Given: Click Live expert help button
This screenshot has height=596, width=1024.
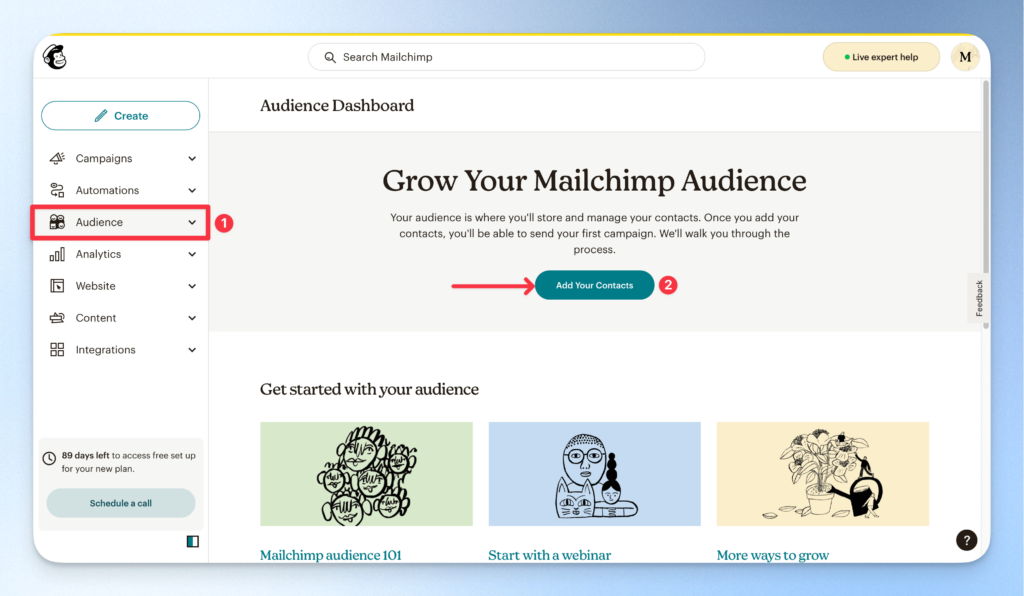Looking at the screenshot, I should tap(881, 57).
